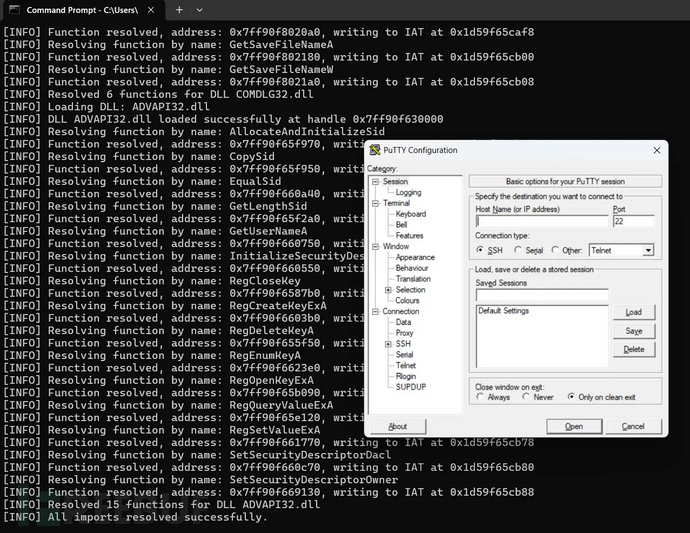690x533 pixels.
Task: Select the Logging category
Action: point(408,192)
